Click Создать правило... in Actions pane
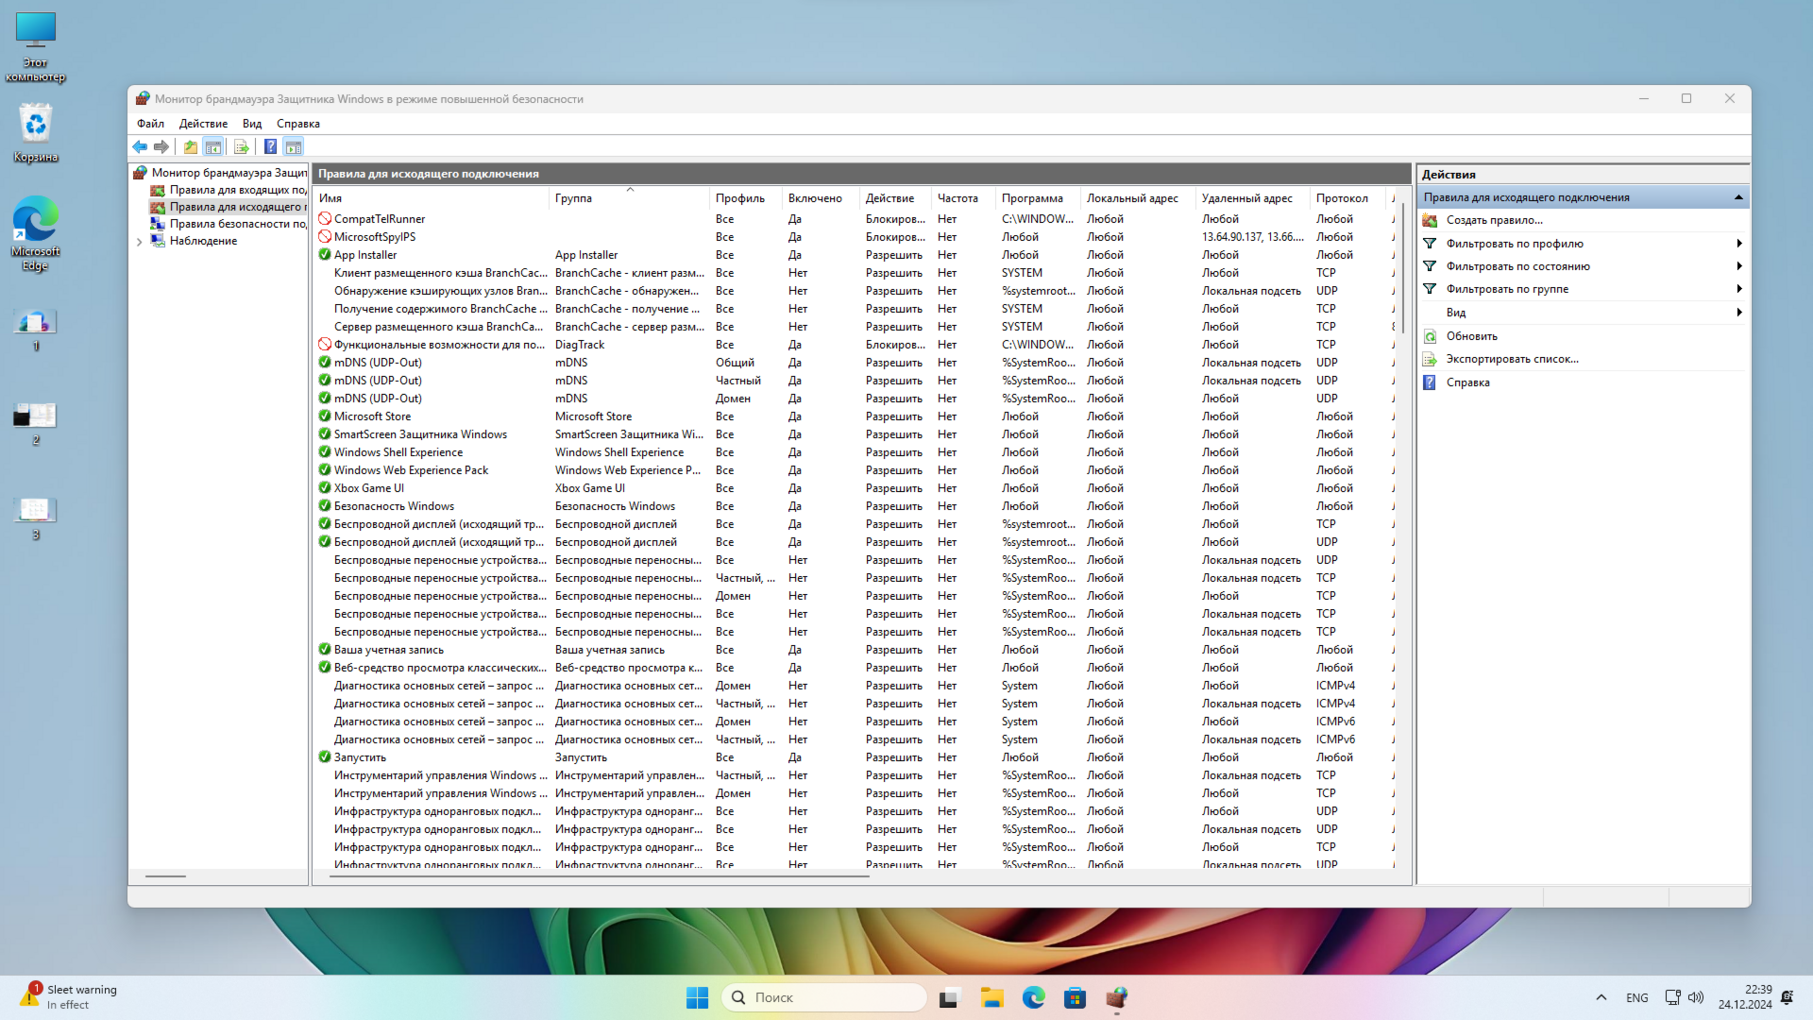This screenshot has width=1813, height=1020. click(1494, 220)
